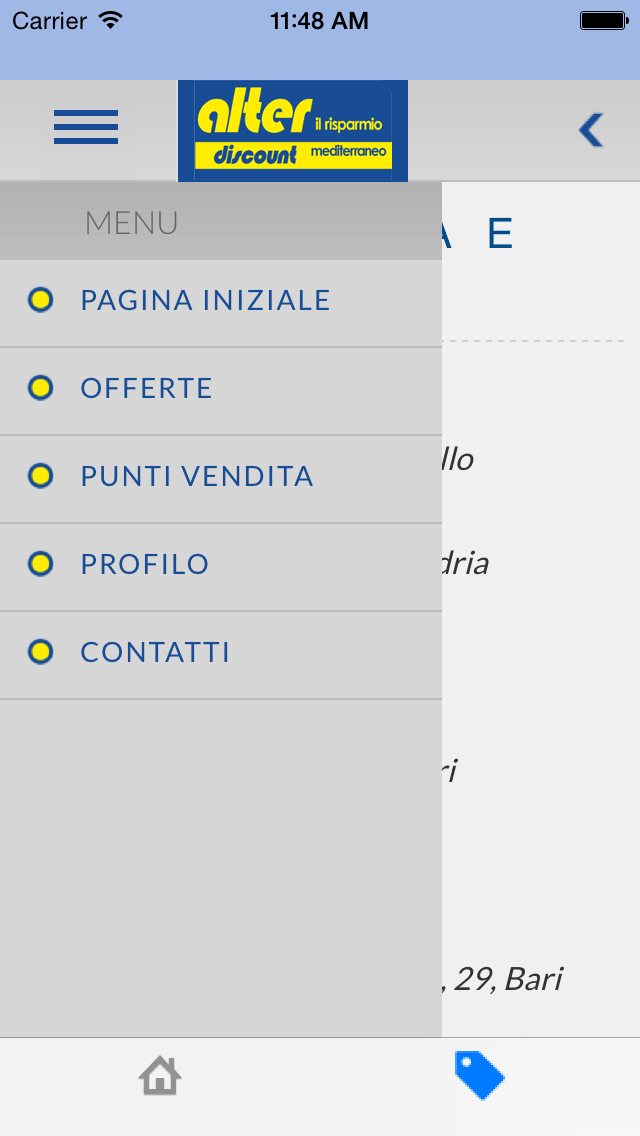The width and height of the screenshot is (640, 1136).
Task: Tap the hamburger menu icon
Action: tap(86, 127)
